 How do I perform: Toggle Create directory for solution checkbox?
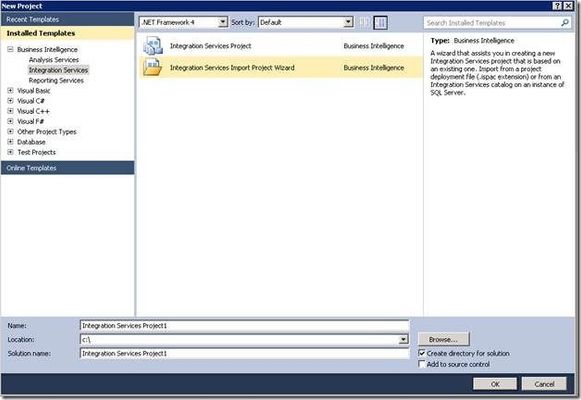pos(422,353)
